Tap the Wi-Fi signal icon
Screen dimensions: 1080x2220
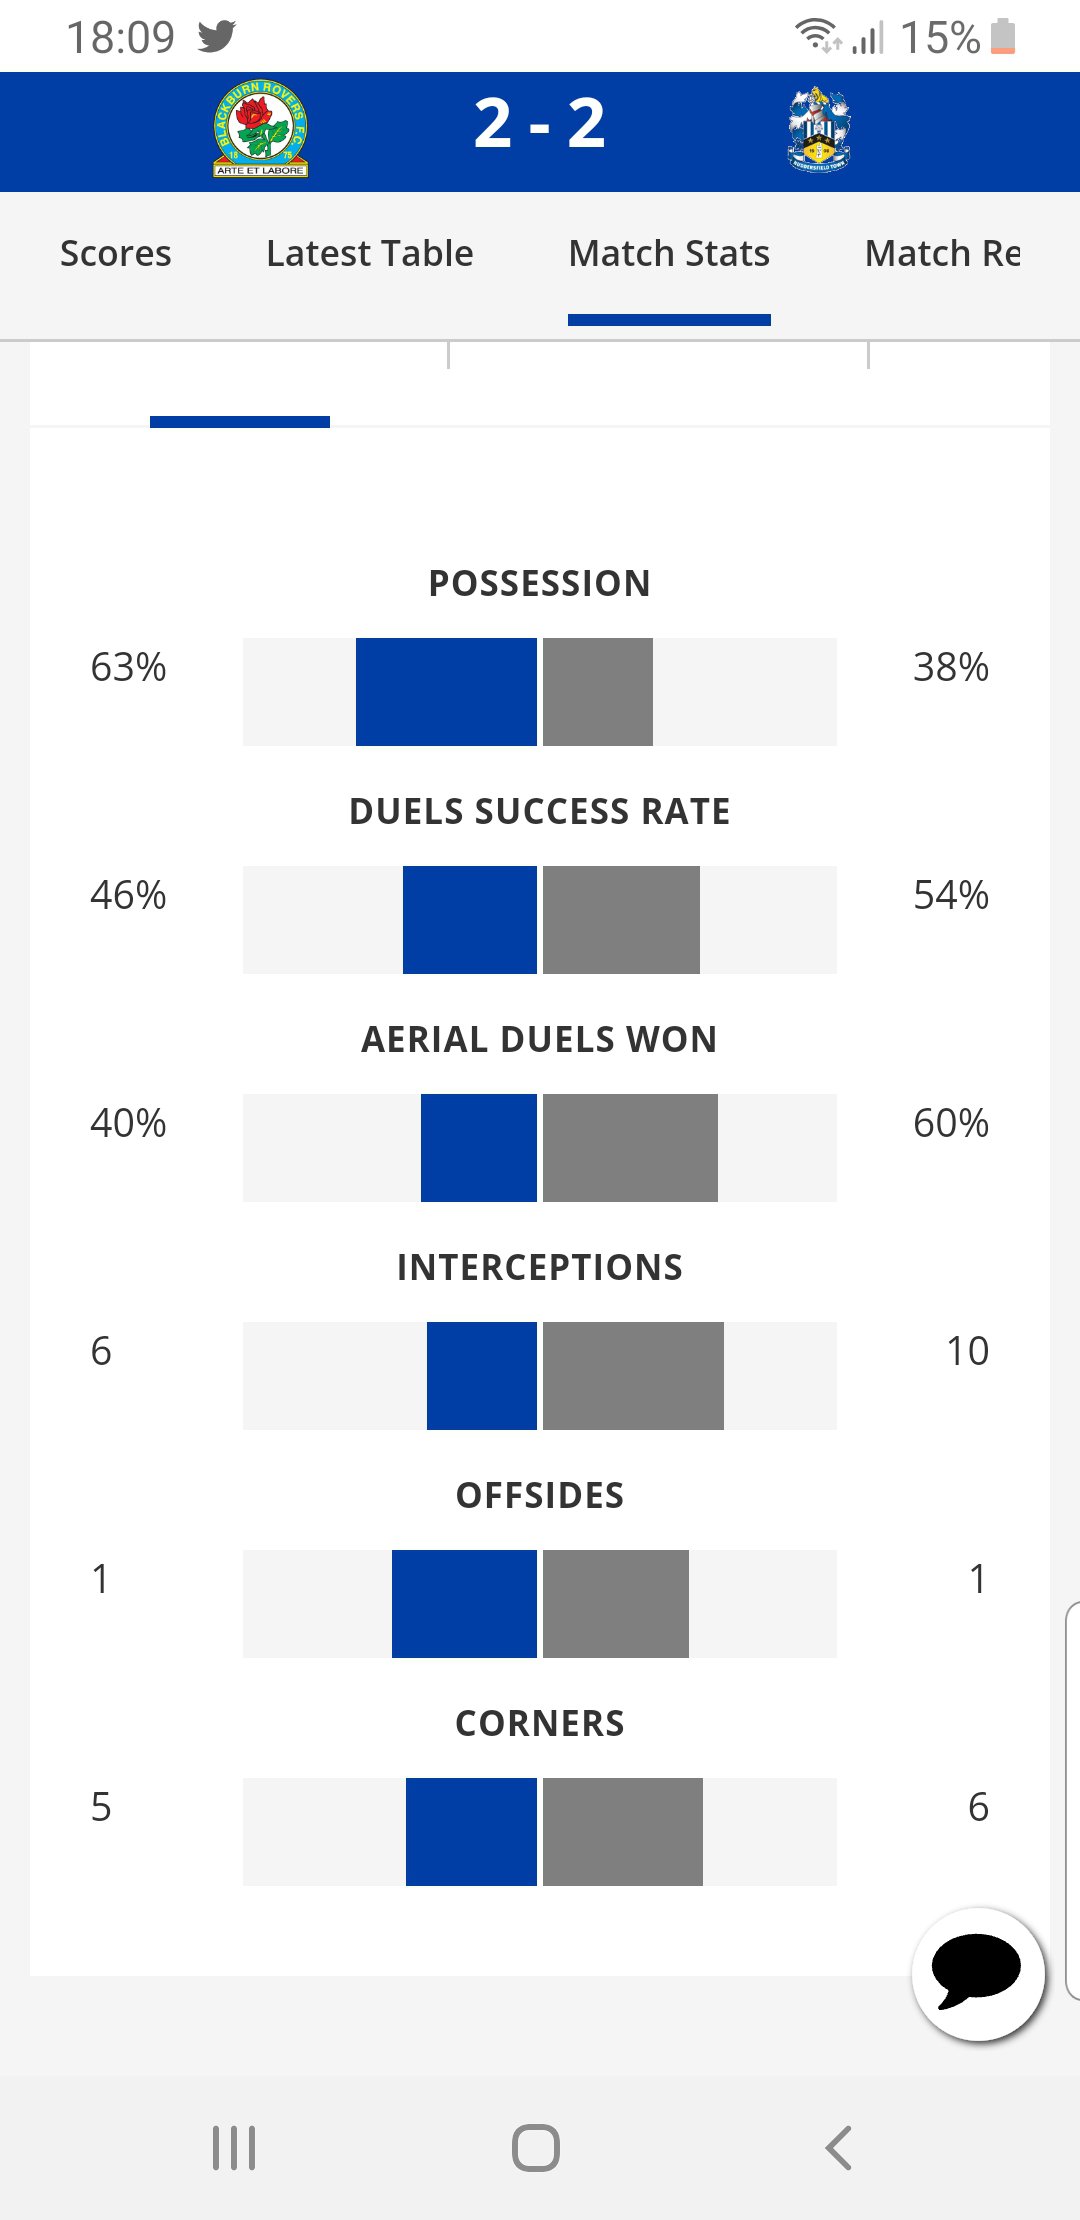(x=816, y=36)
